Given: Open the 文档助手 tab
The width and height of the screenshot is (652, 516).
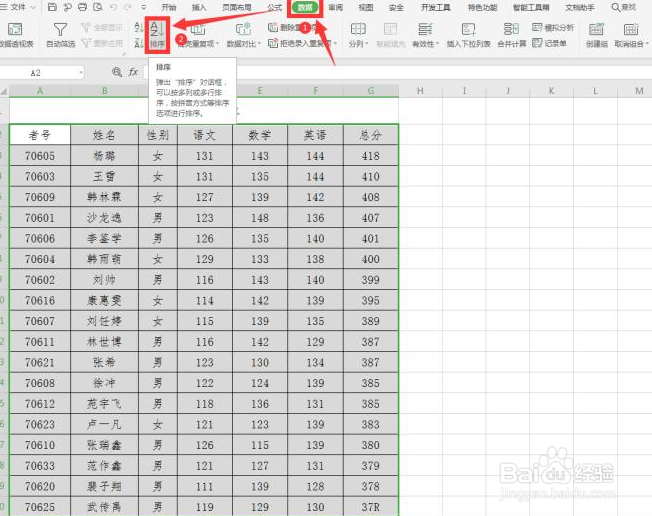Looking at the screenshot, I should [x=580, y=7].
